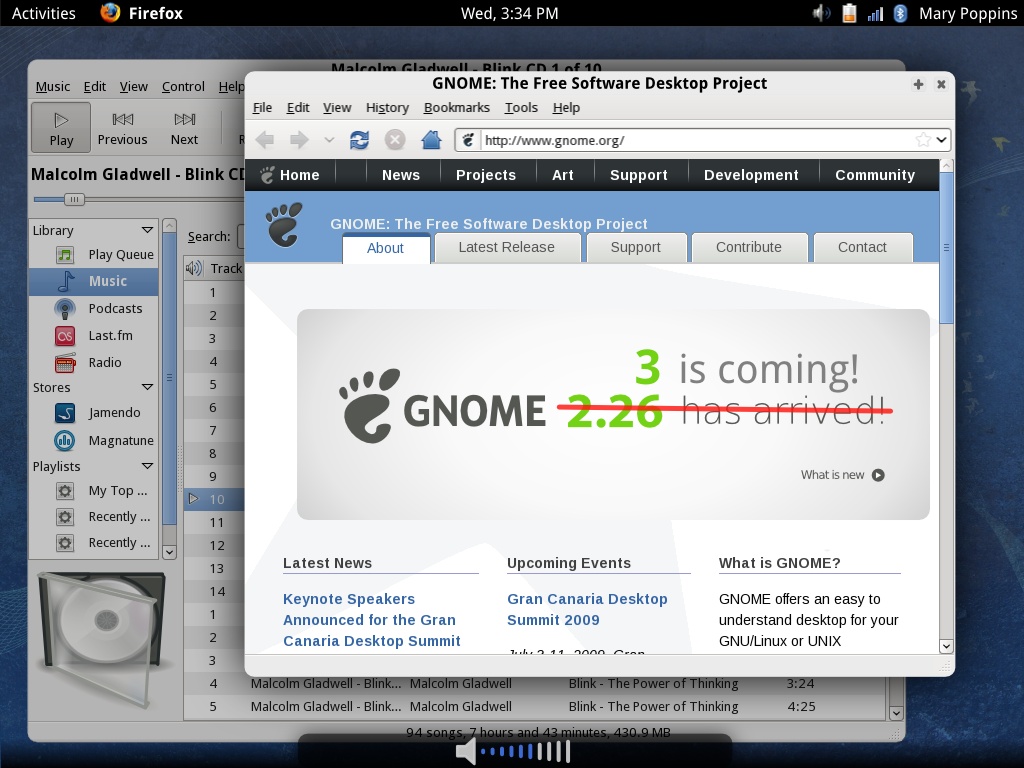Open Firefox Tools menu
The width and height of the screenshot is (1024, 768).
pyautogui.click(x=521, y=108)
